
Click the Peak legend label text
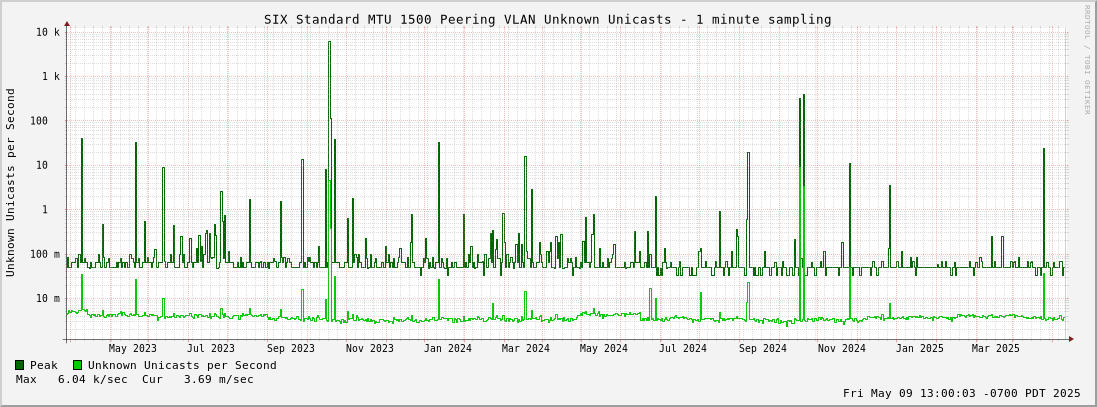point(44,366)
